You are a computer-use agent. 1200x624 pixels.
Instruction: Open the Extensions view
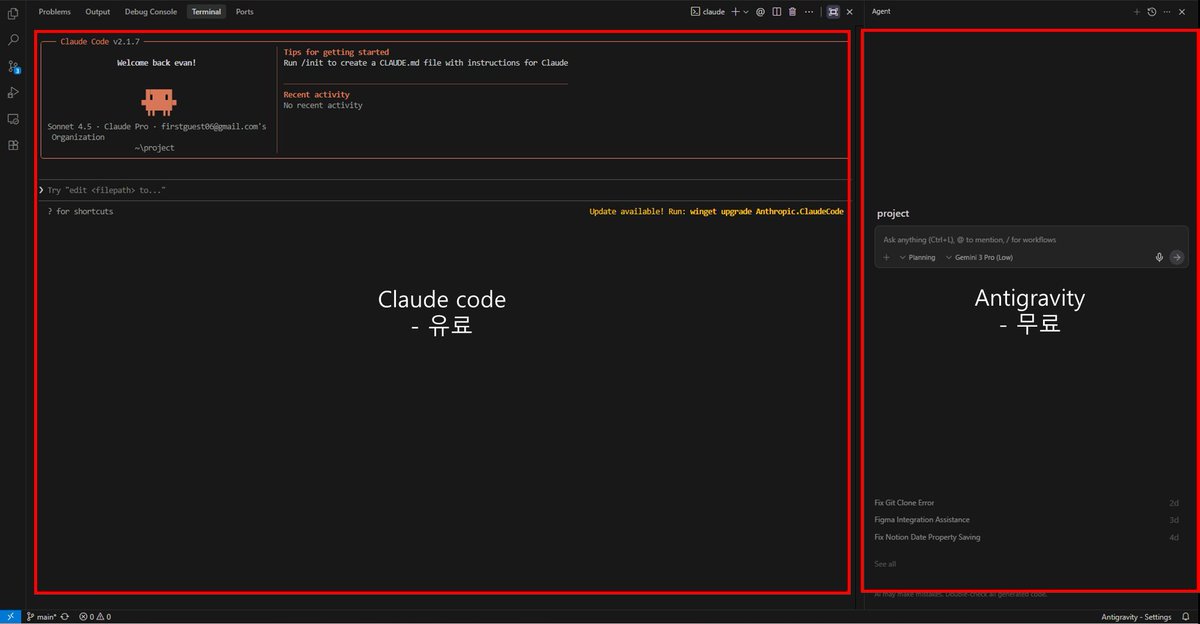point(13,145)
